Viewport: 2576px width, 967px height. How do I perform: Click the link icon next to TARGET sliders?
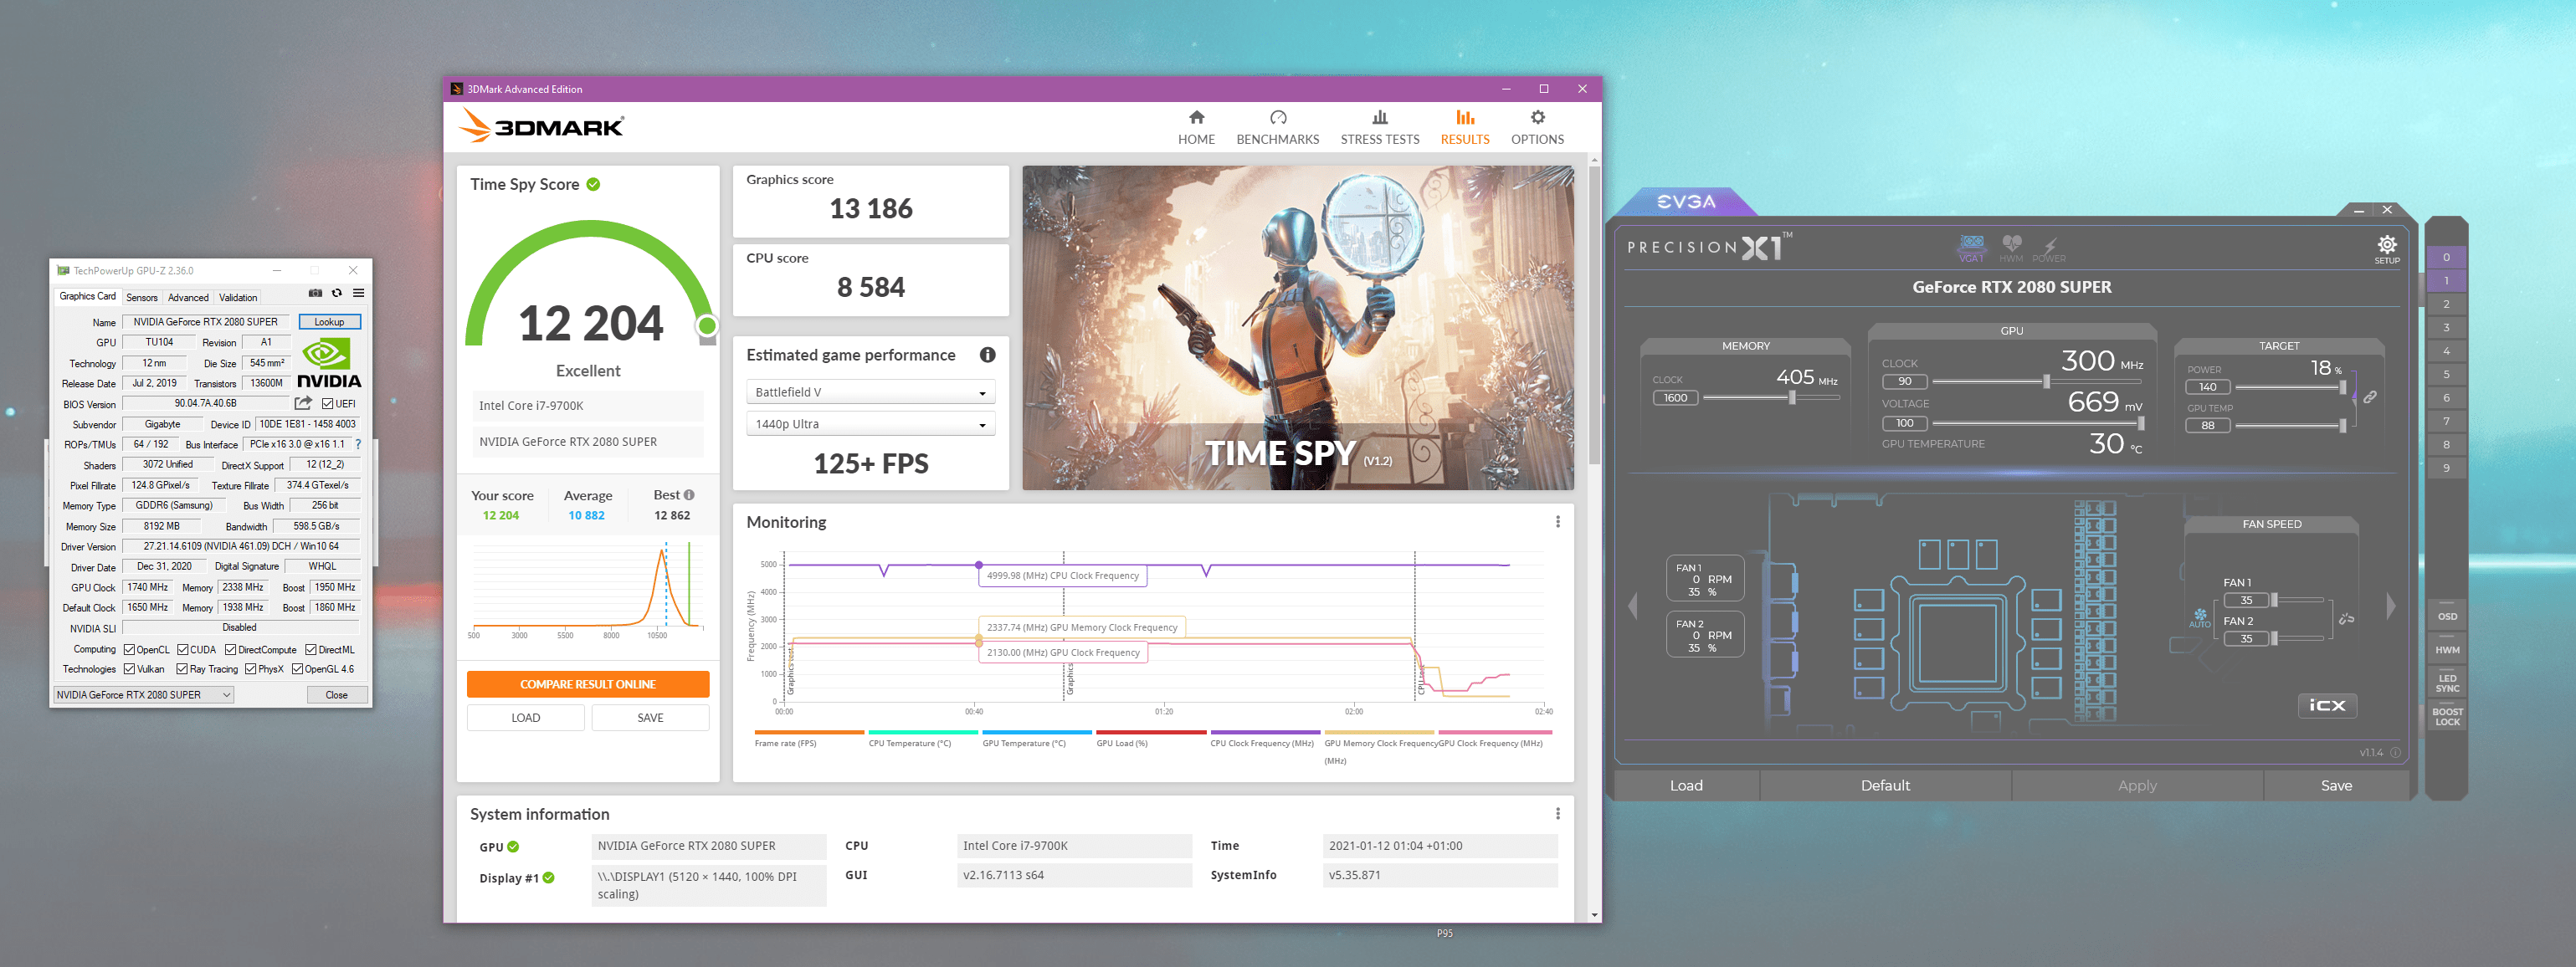tap(2369, 397)
